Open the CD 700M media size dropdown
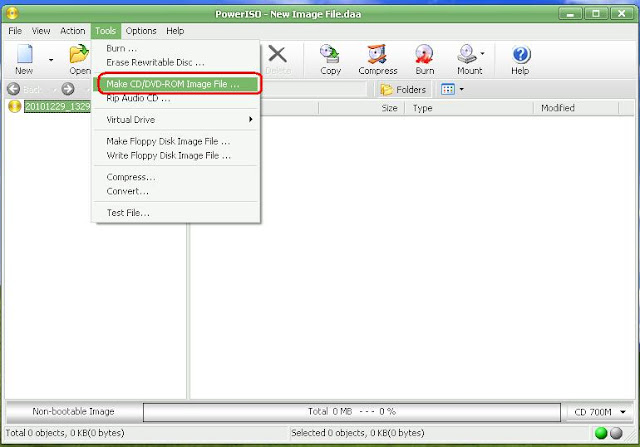This screenshot has height=447, width=640. [600, 412]
